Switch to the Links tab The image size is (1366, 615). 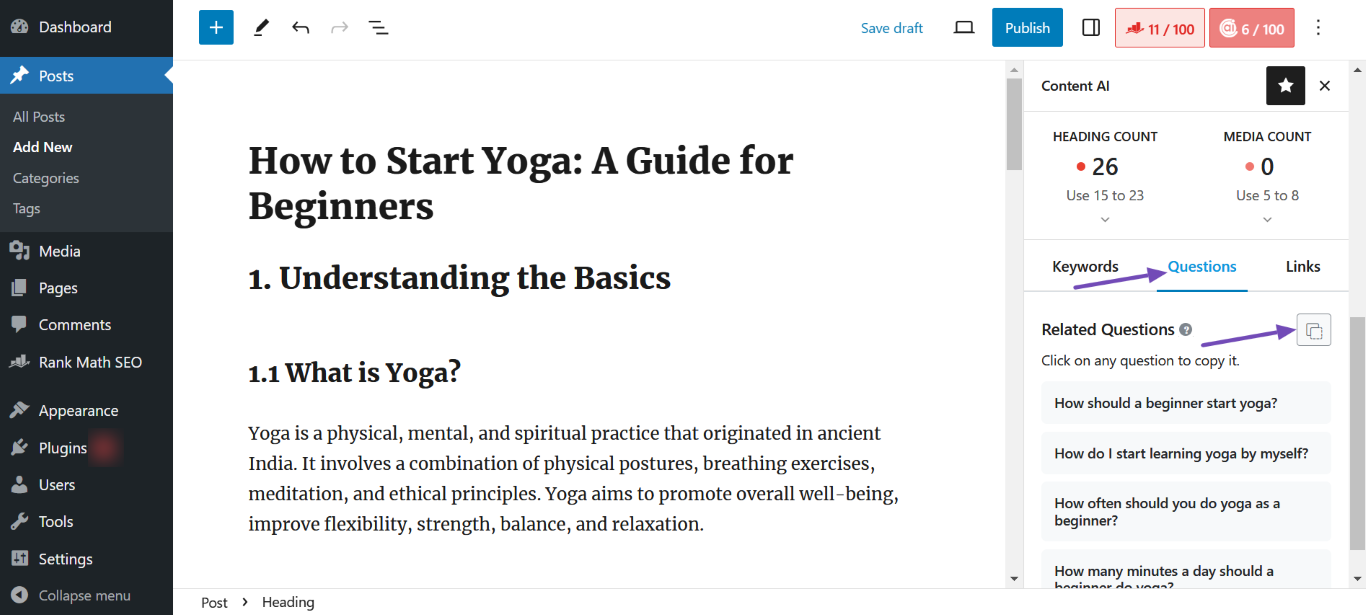(x=1303, y=266)
